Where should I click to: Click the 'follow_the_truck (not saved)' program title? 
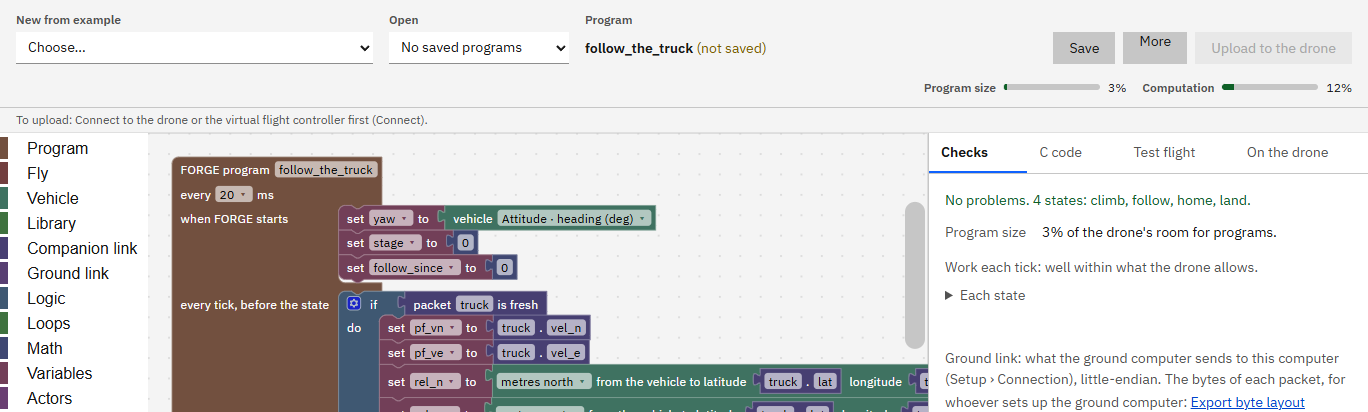(675, 48)
